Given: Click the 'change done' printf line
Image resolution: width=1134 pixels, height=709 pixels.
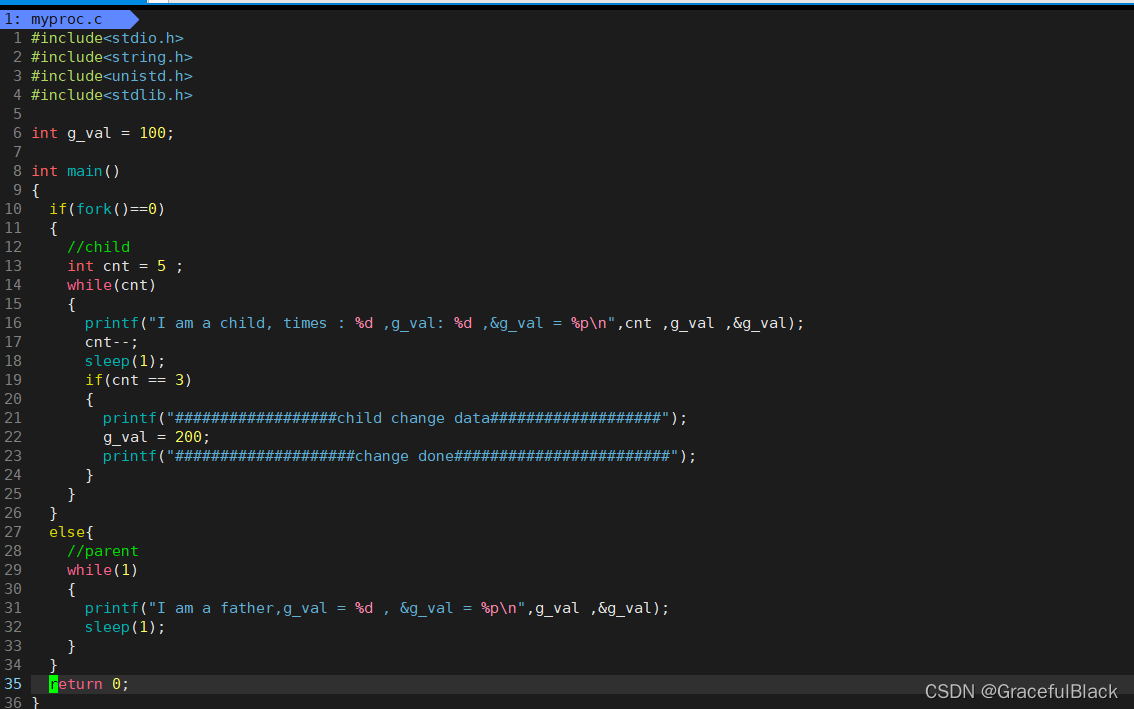Looking at the screenshot, I should [x=399, y=457].
